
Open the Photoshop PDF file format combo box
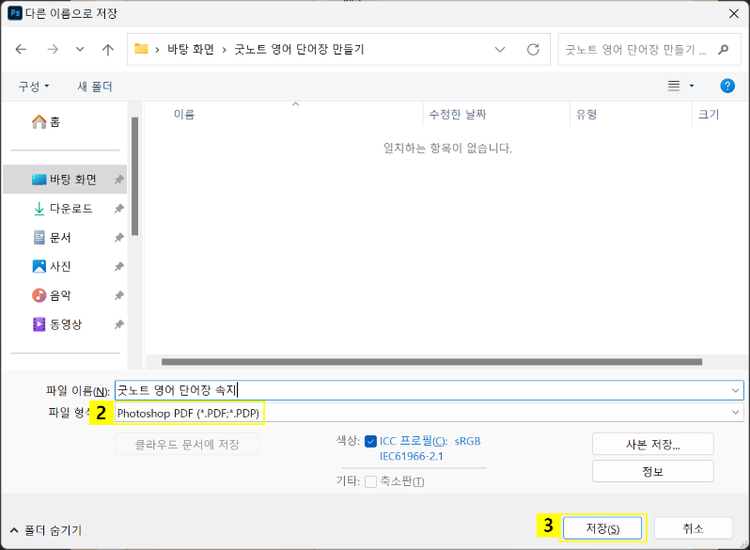(x=429, y=413)
